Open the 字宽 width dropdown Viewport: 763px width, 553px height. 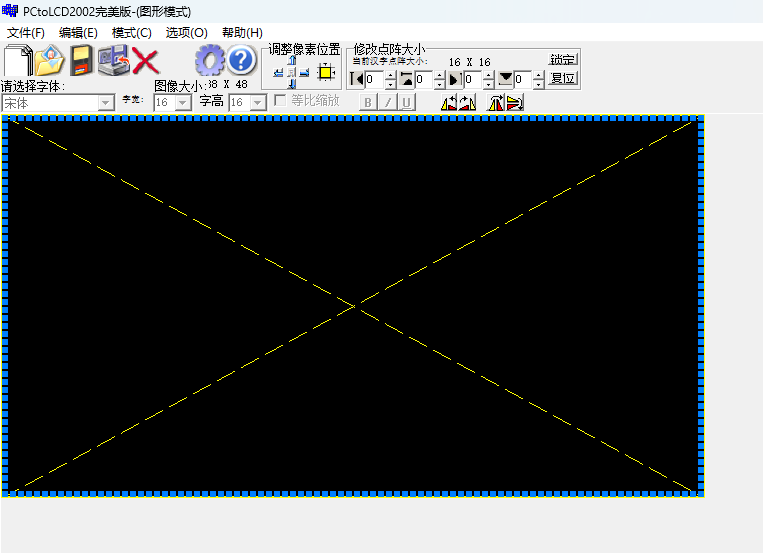(x=182, y=103)
